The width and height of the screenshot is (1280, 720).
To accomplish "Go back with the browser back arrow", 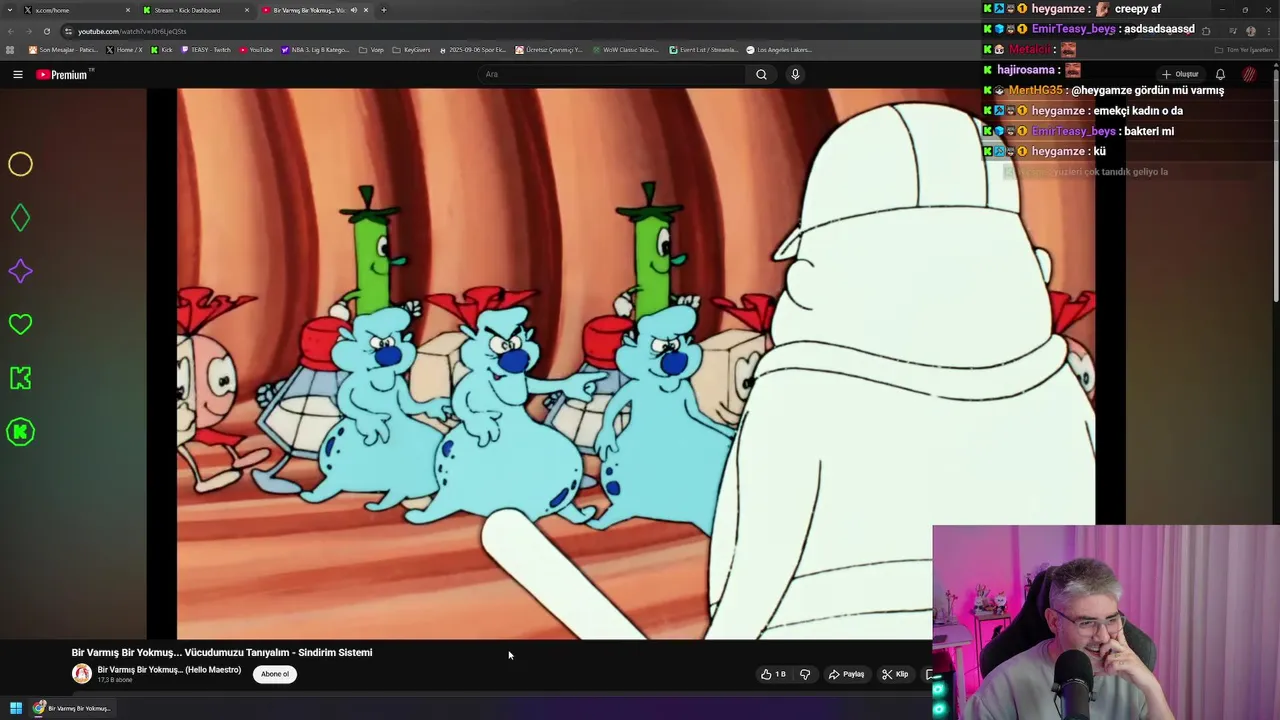I will pos(10,31).
